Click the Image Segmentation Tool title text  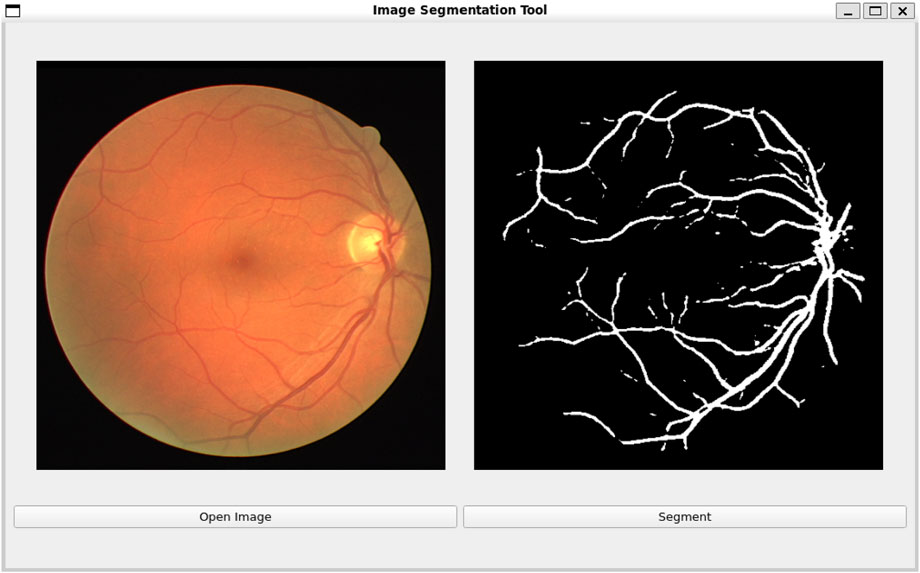click(460, 10)
